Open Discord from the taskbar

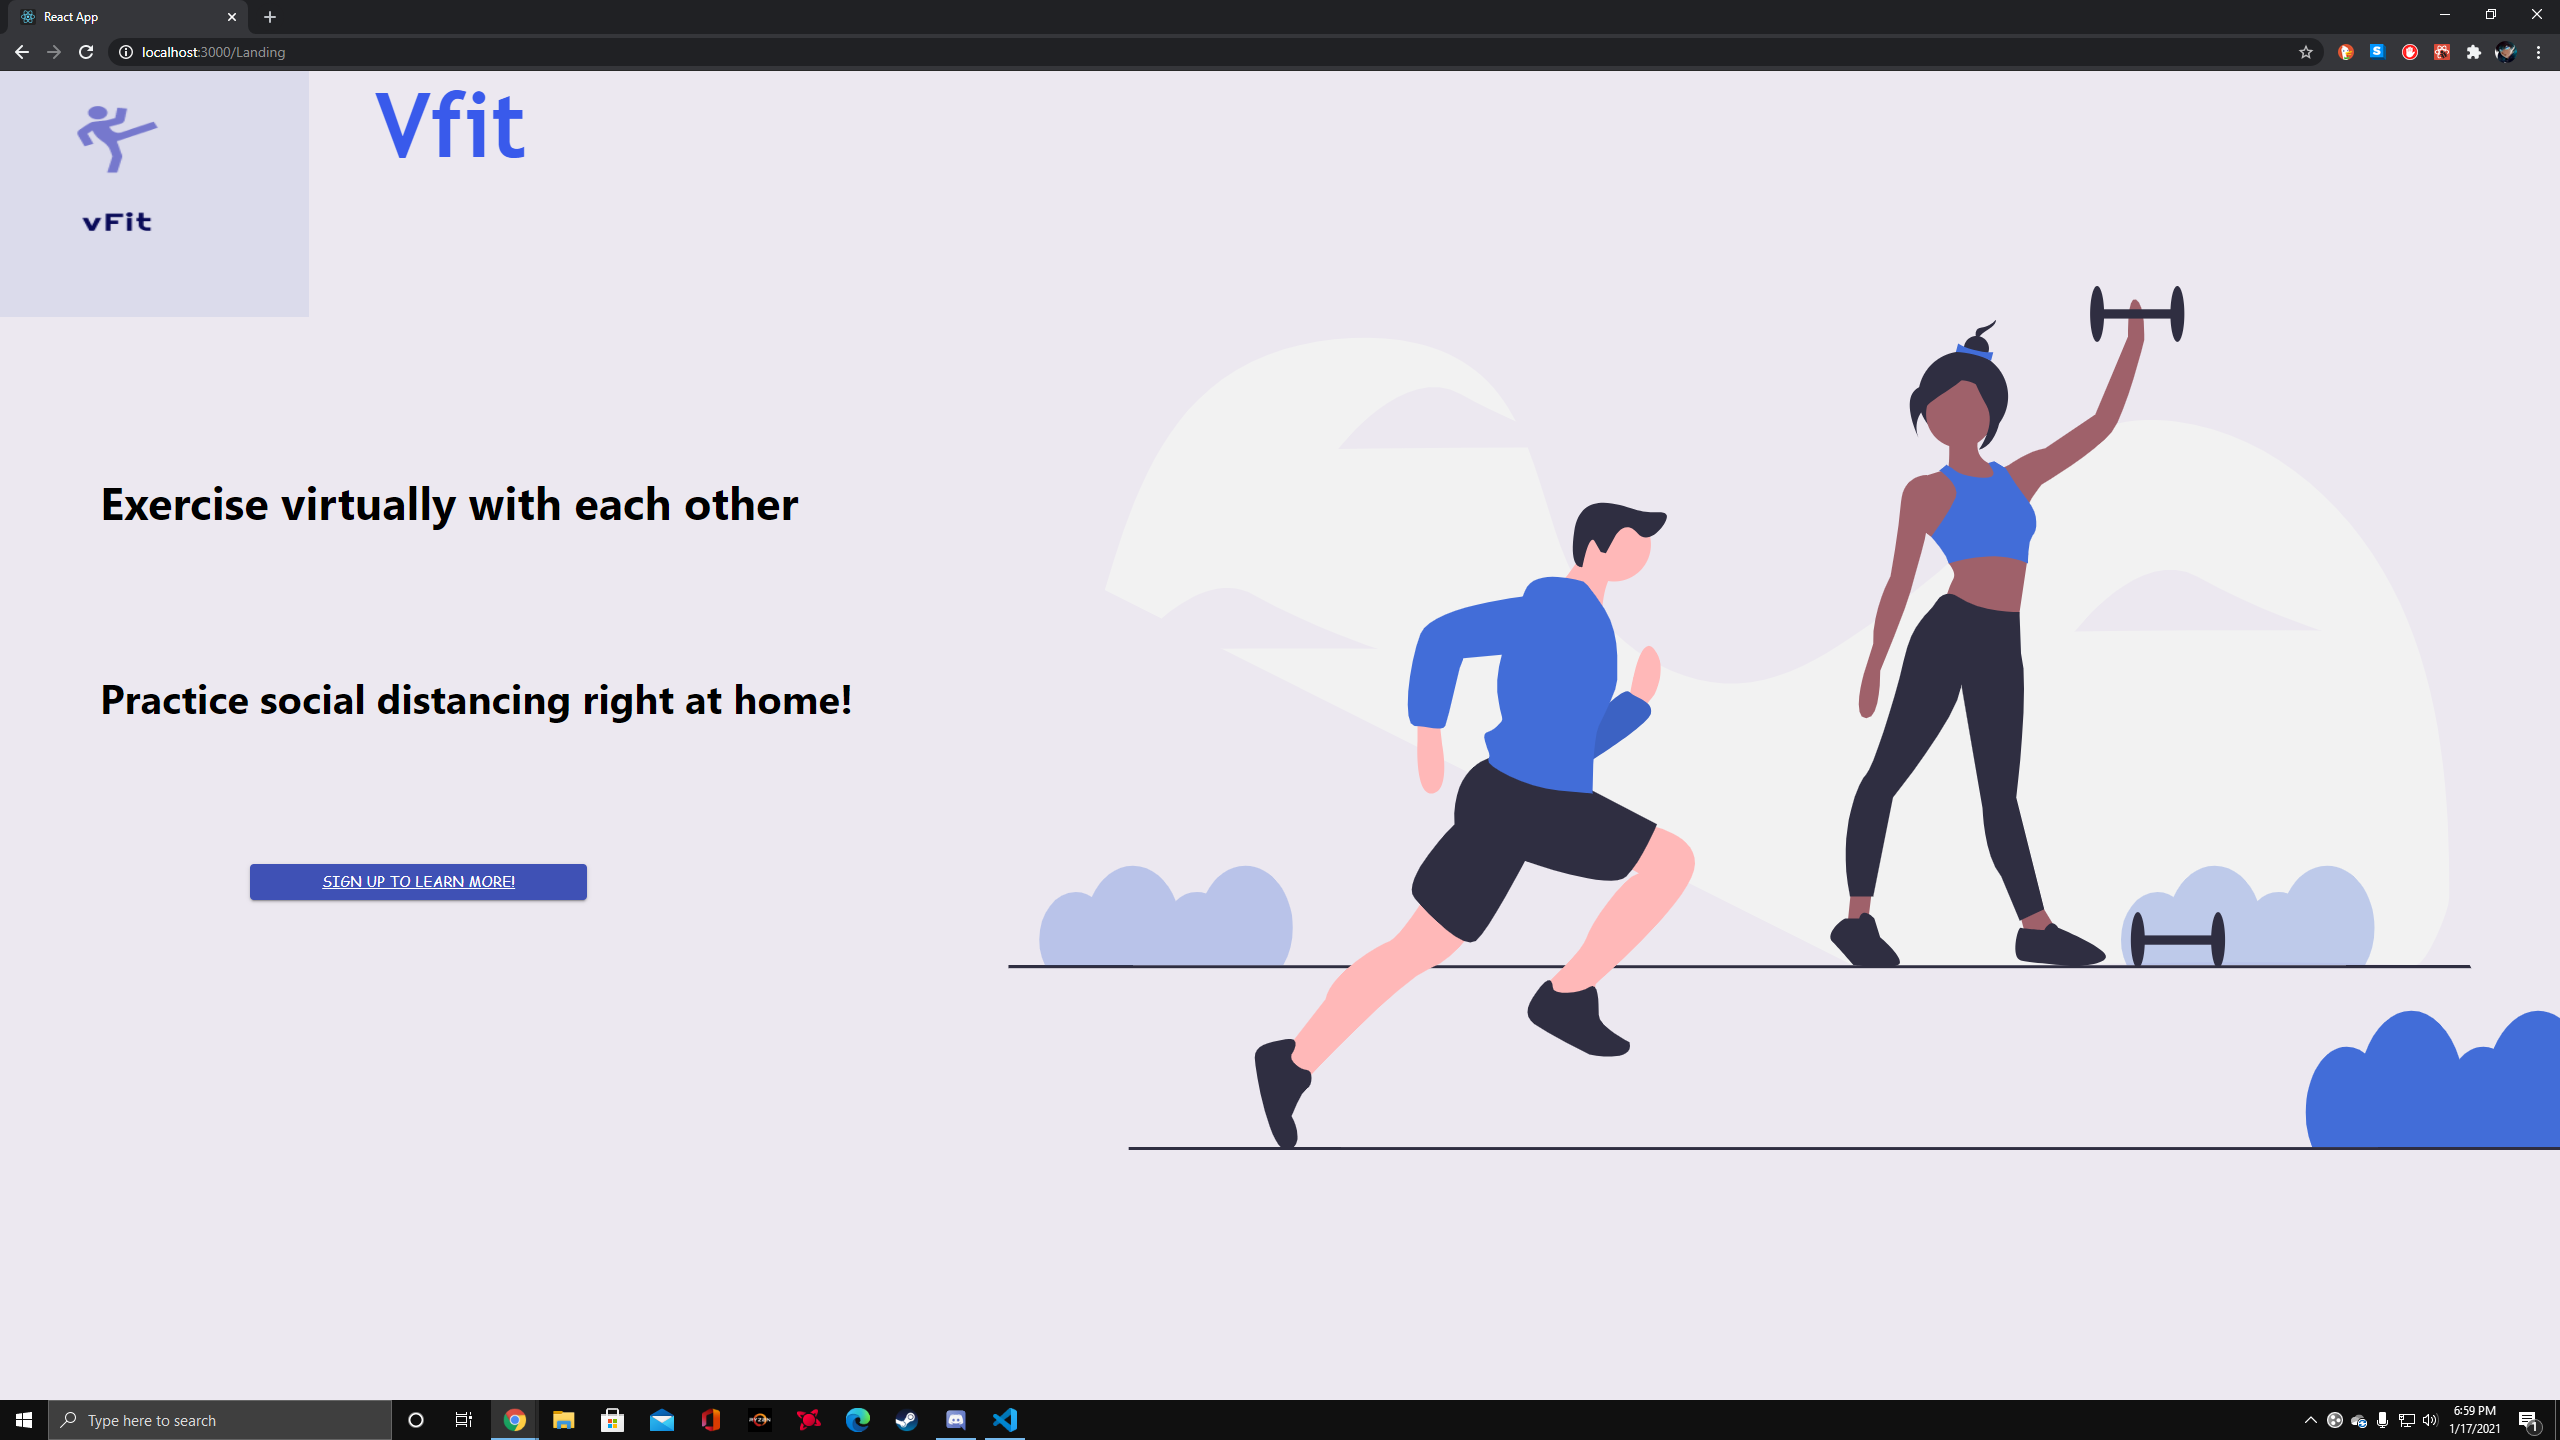(x=955, y=1420)
